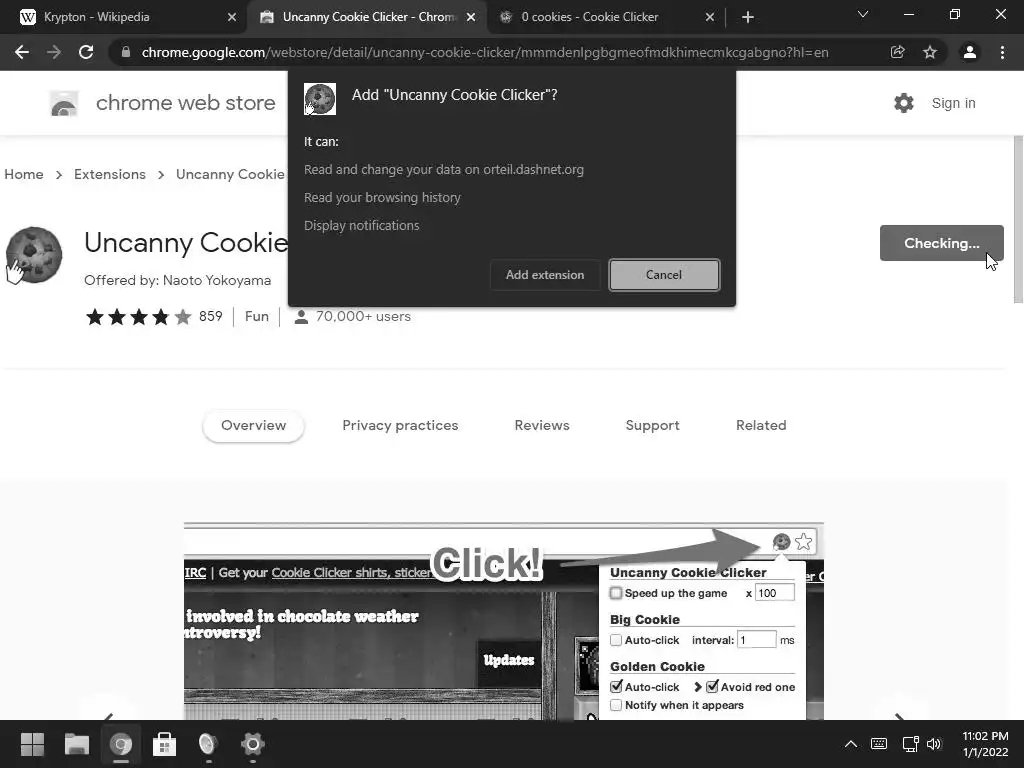
Task: Reload the current page
Action: pos(86,52)
